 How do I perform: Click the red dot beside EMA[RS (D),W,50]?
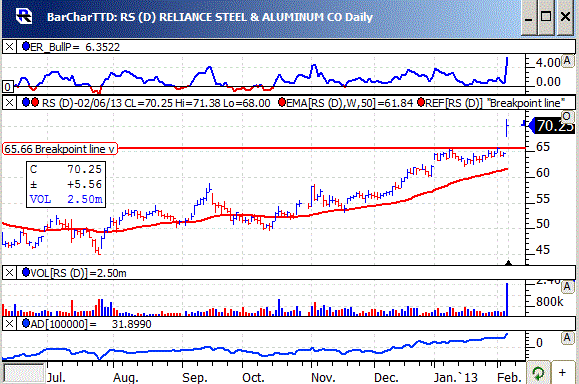[282, 102]
